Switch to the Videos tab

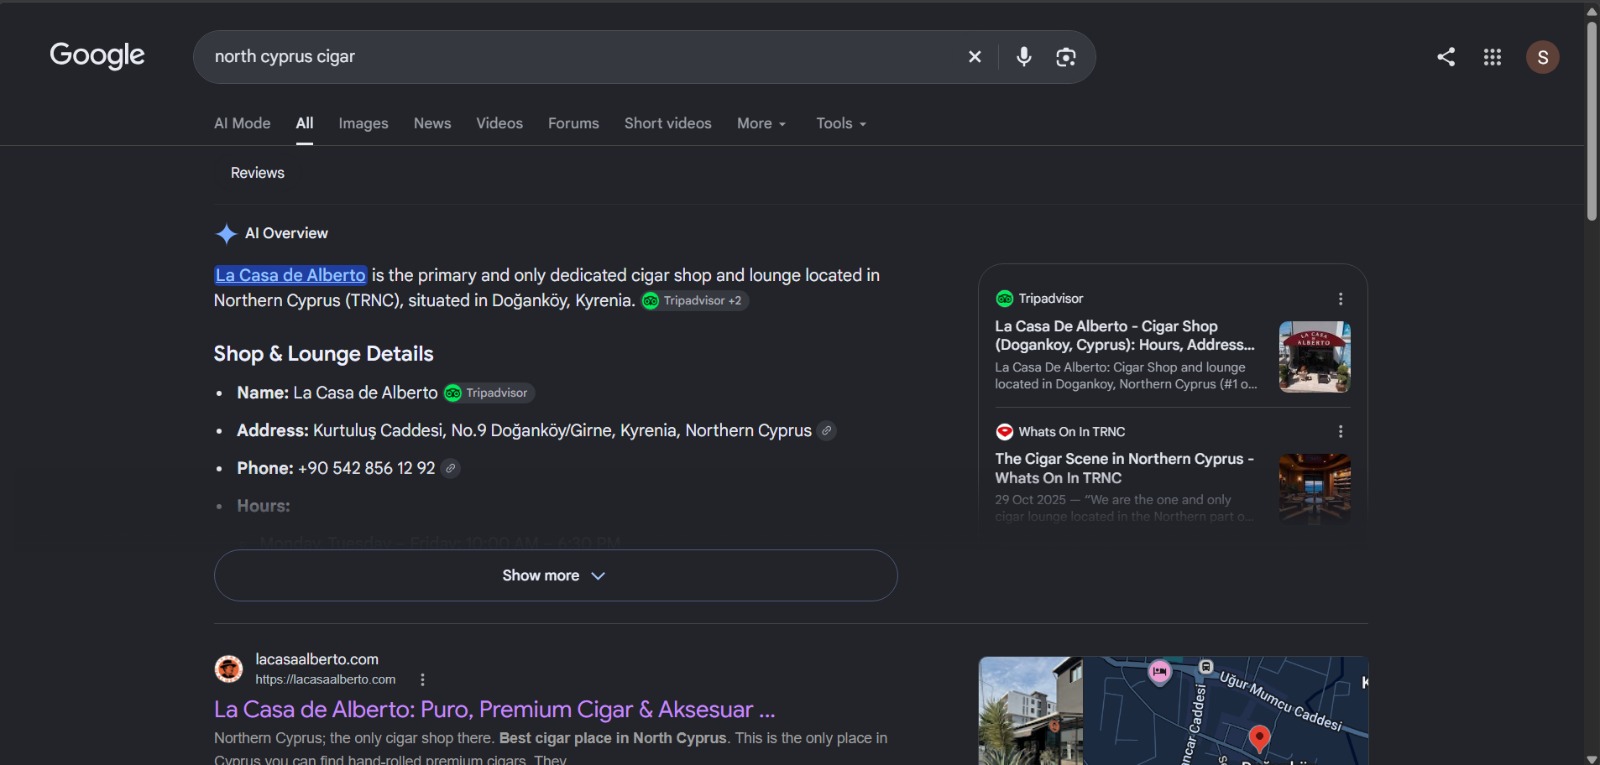[499, 124]
